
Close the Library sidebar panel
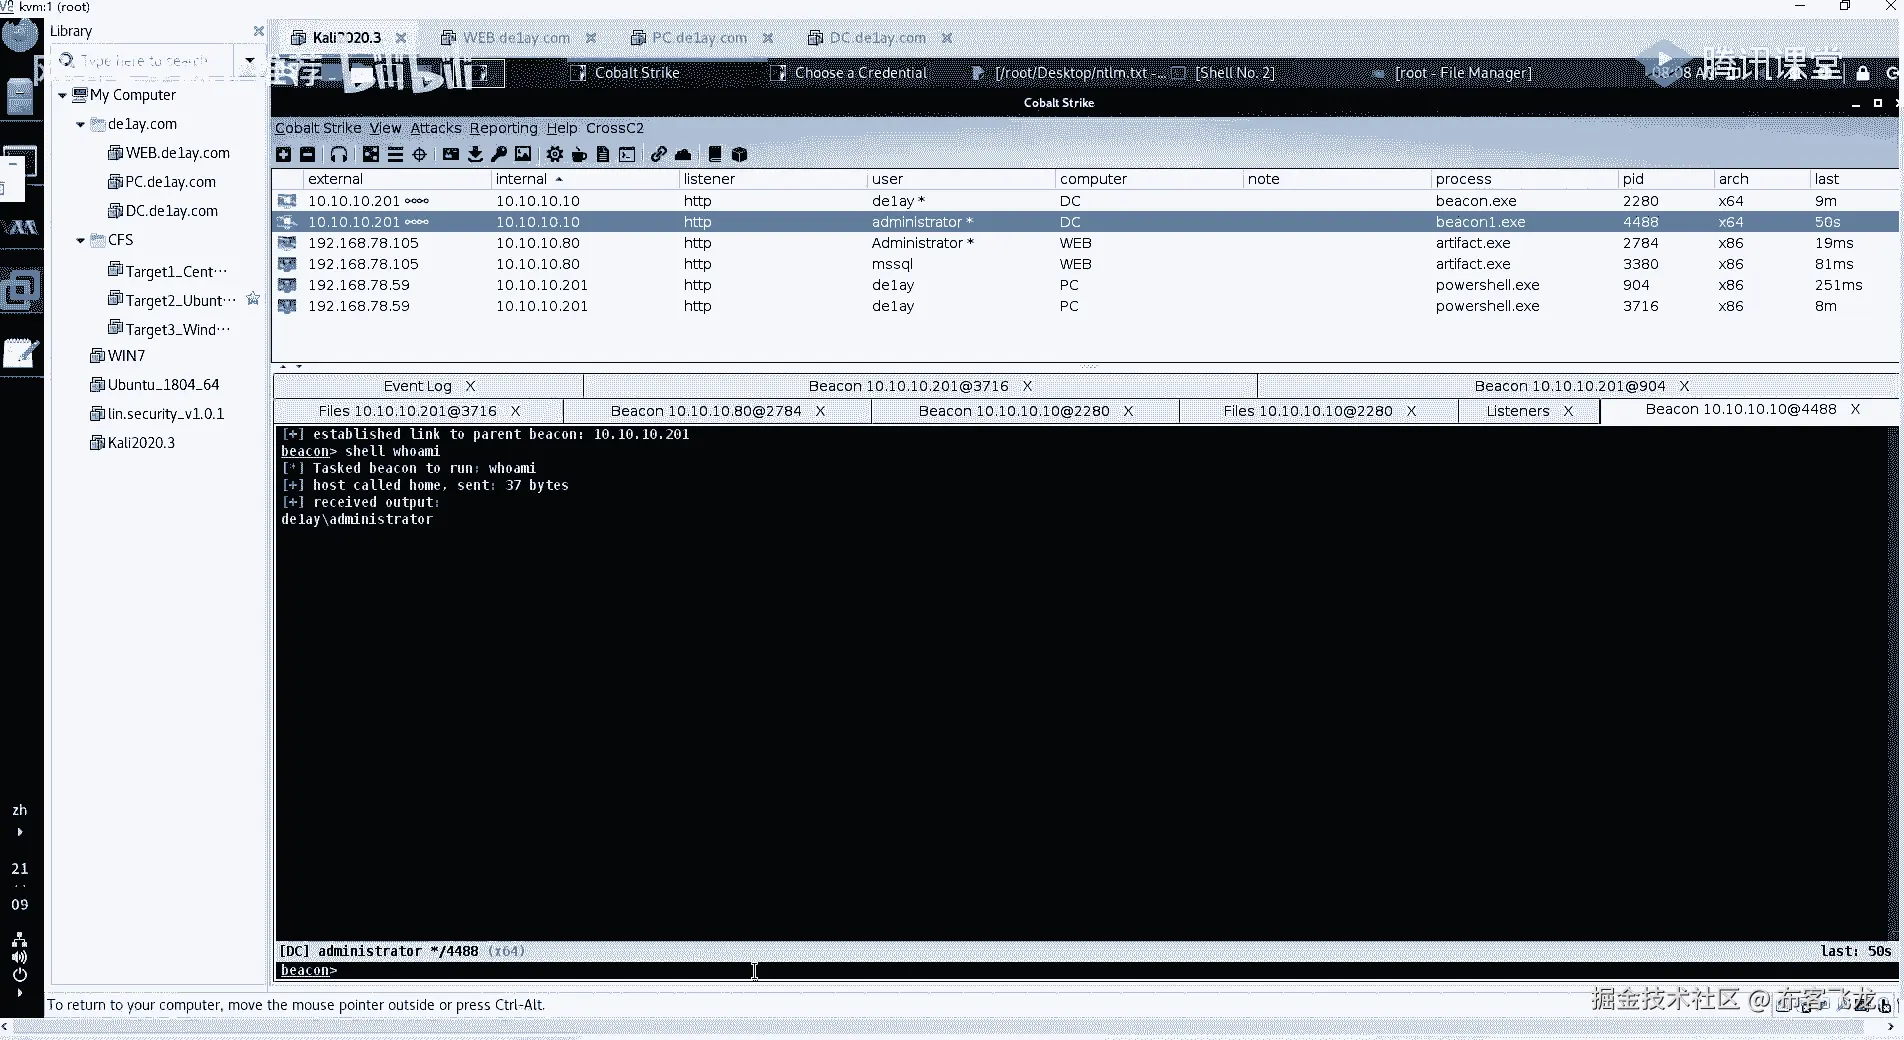(258, 31)
